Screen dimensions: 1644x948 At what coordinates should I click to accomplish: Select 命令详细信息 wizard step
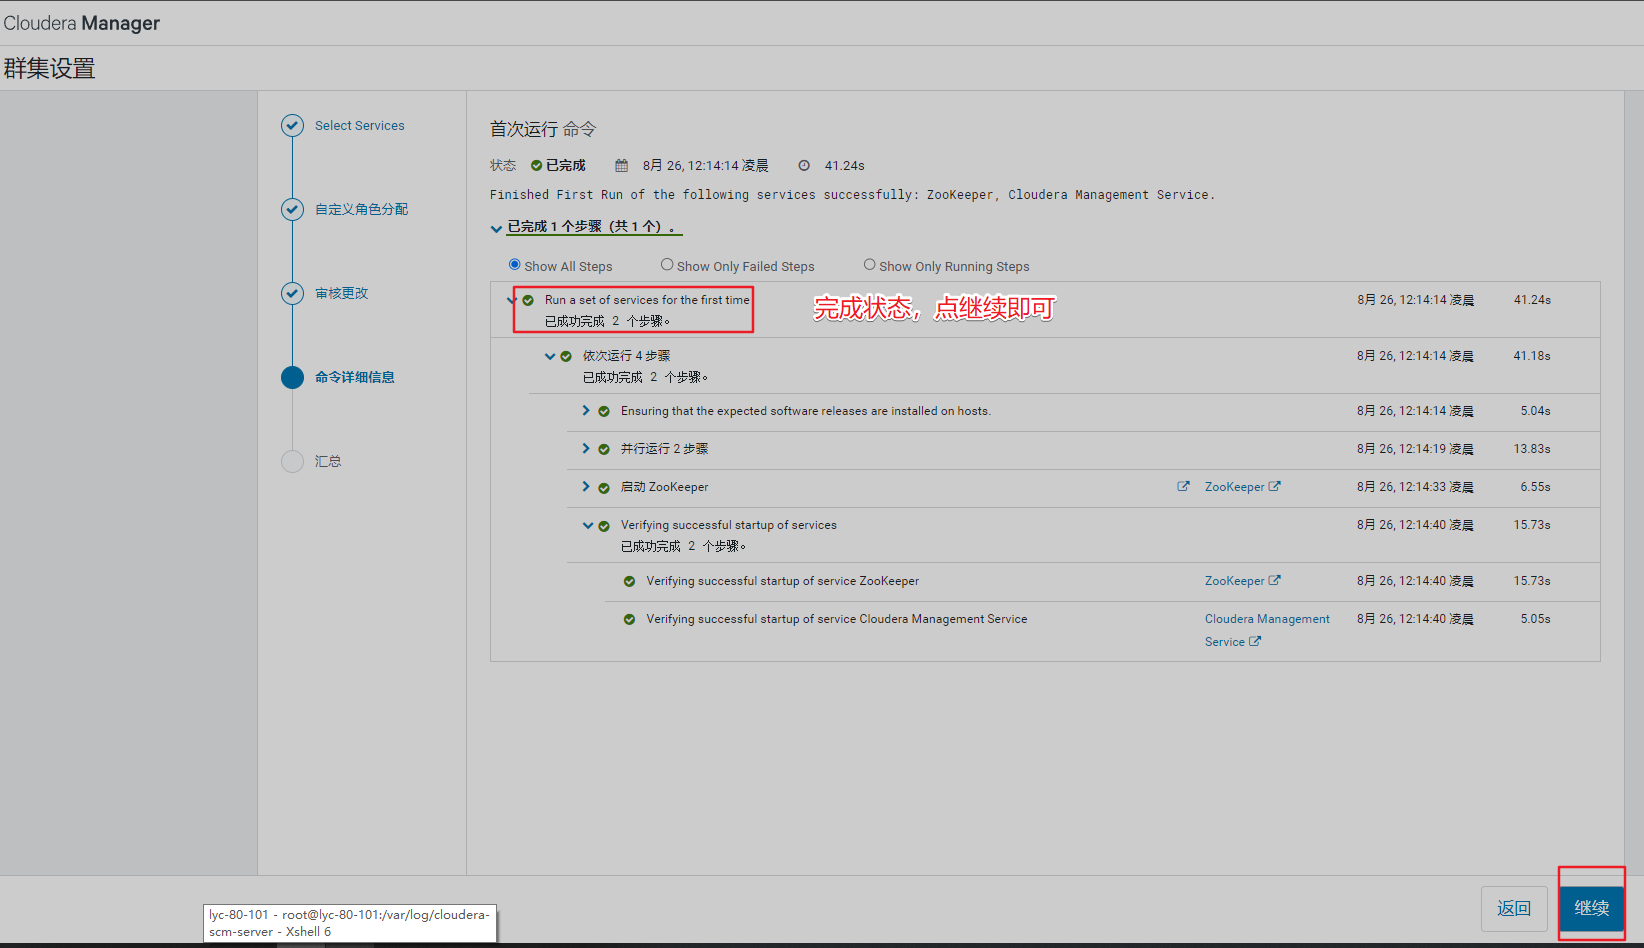355,377
